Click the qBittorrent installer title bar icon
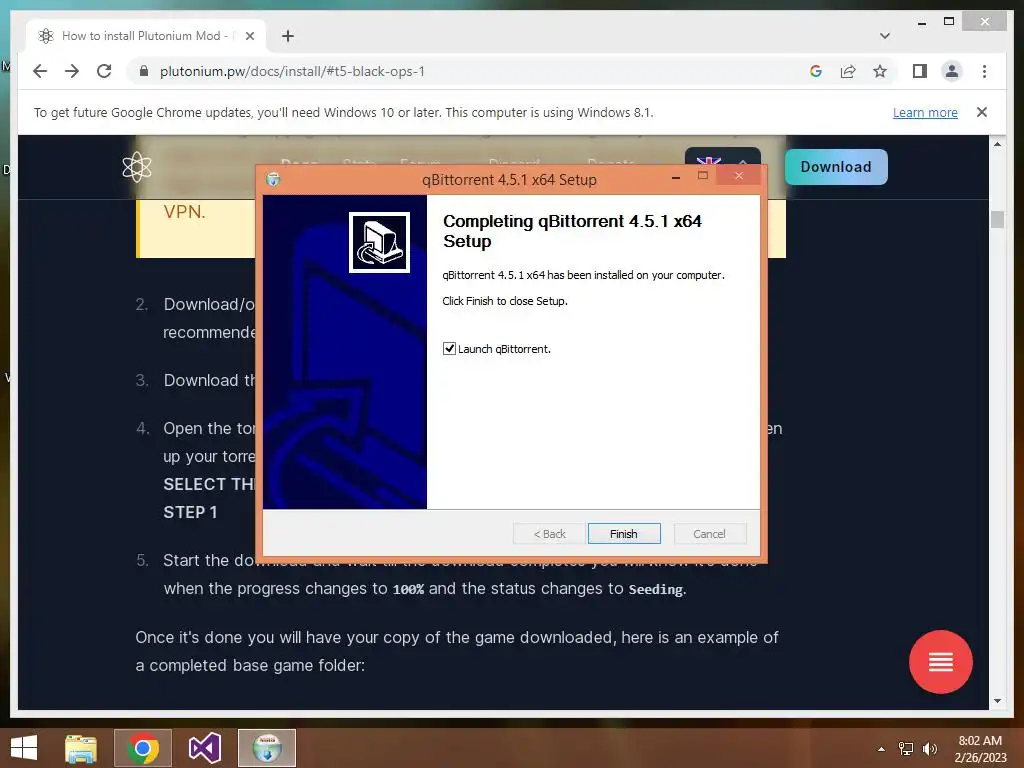Viewport: 1024px width, 768px height. pos(273,179)
